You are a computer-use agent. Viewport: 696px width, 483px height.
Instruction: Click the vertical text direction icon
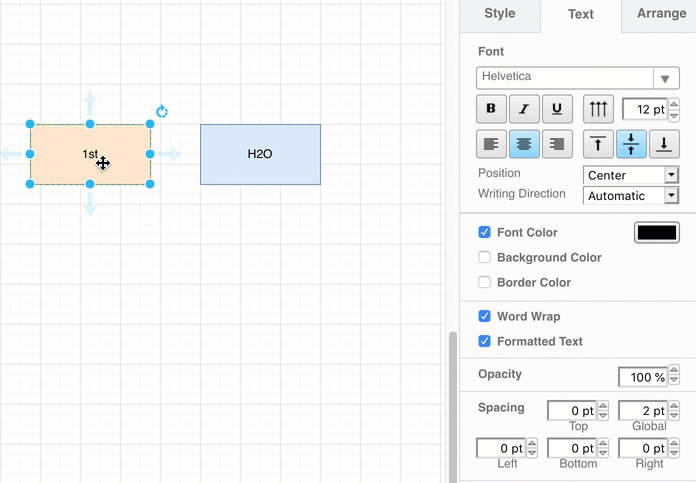click(x=598, y=109)
